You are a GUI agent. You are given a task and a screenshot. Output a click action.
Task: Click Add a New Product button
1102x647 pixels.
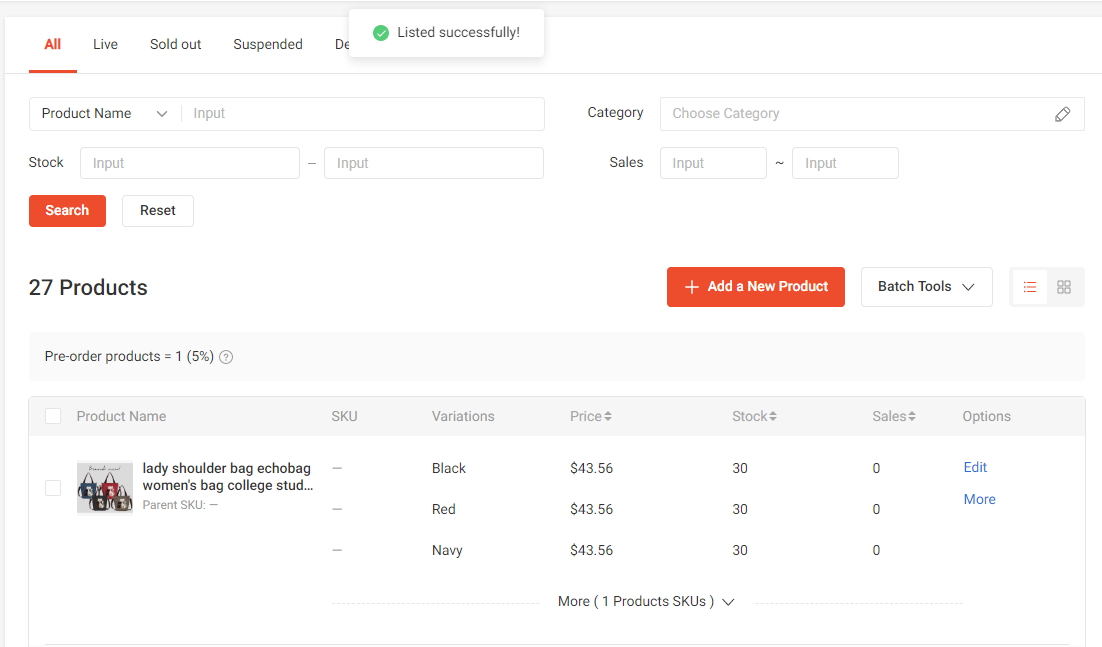tap(756, 287)
